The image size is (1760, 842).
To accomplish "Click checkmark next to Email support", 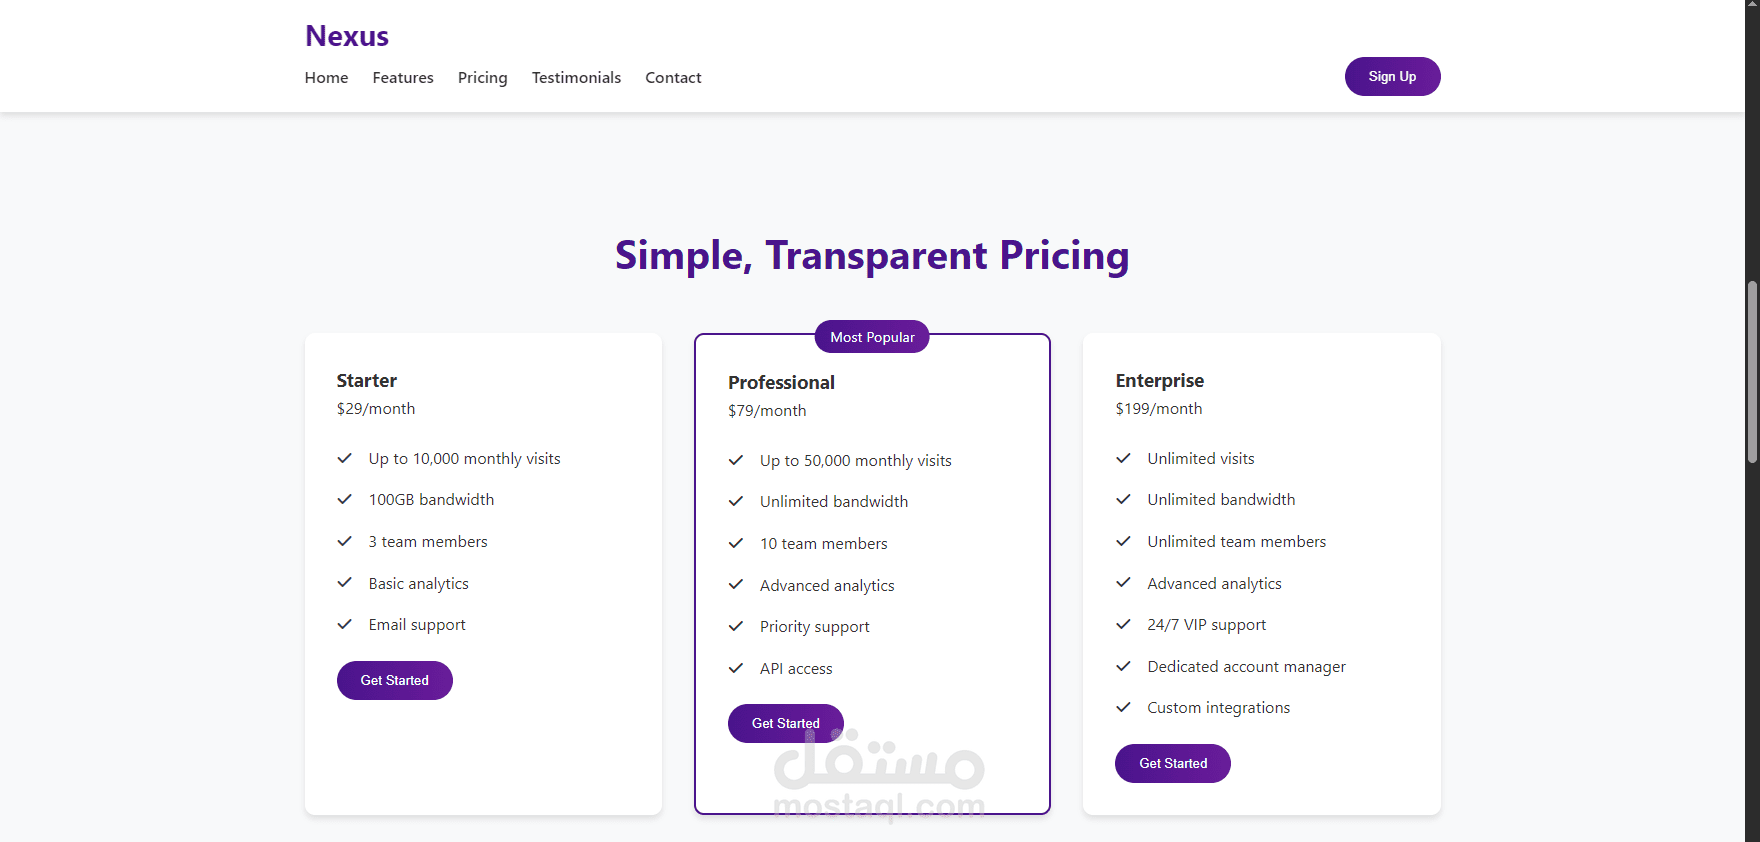I will 345,624.
